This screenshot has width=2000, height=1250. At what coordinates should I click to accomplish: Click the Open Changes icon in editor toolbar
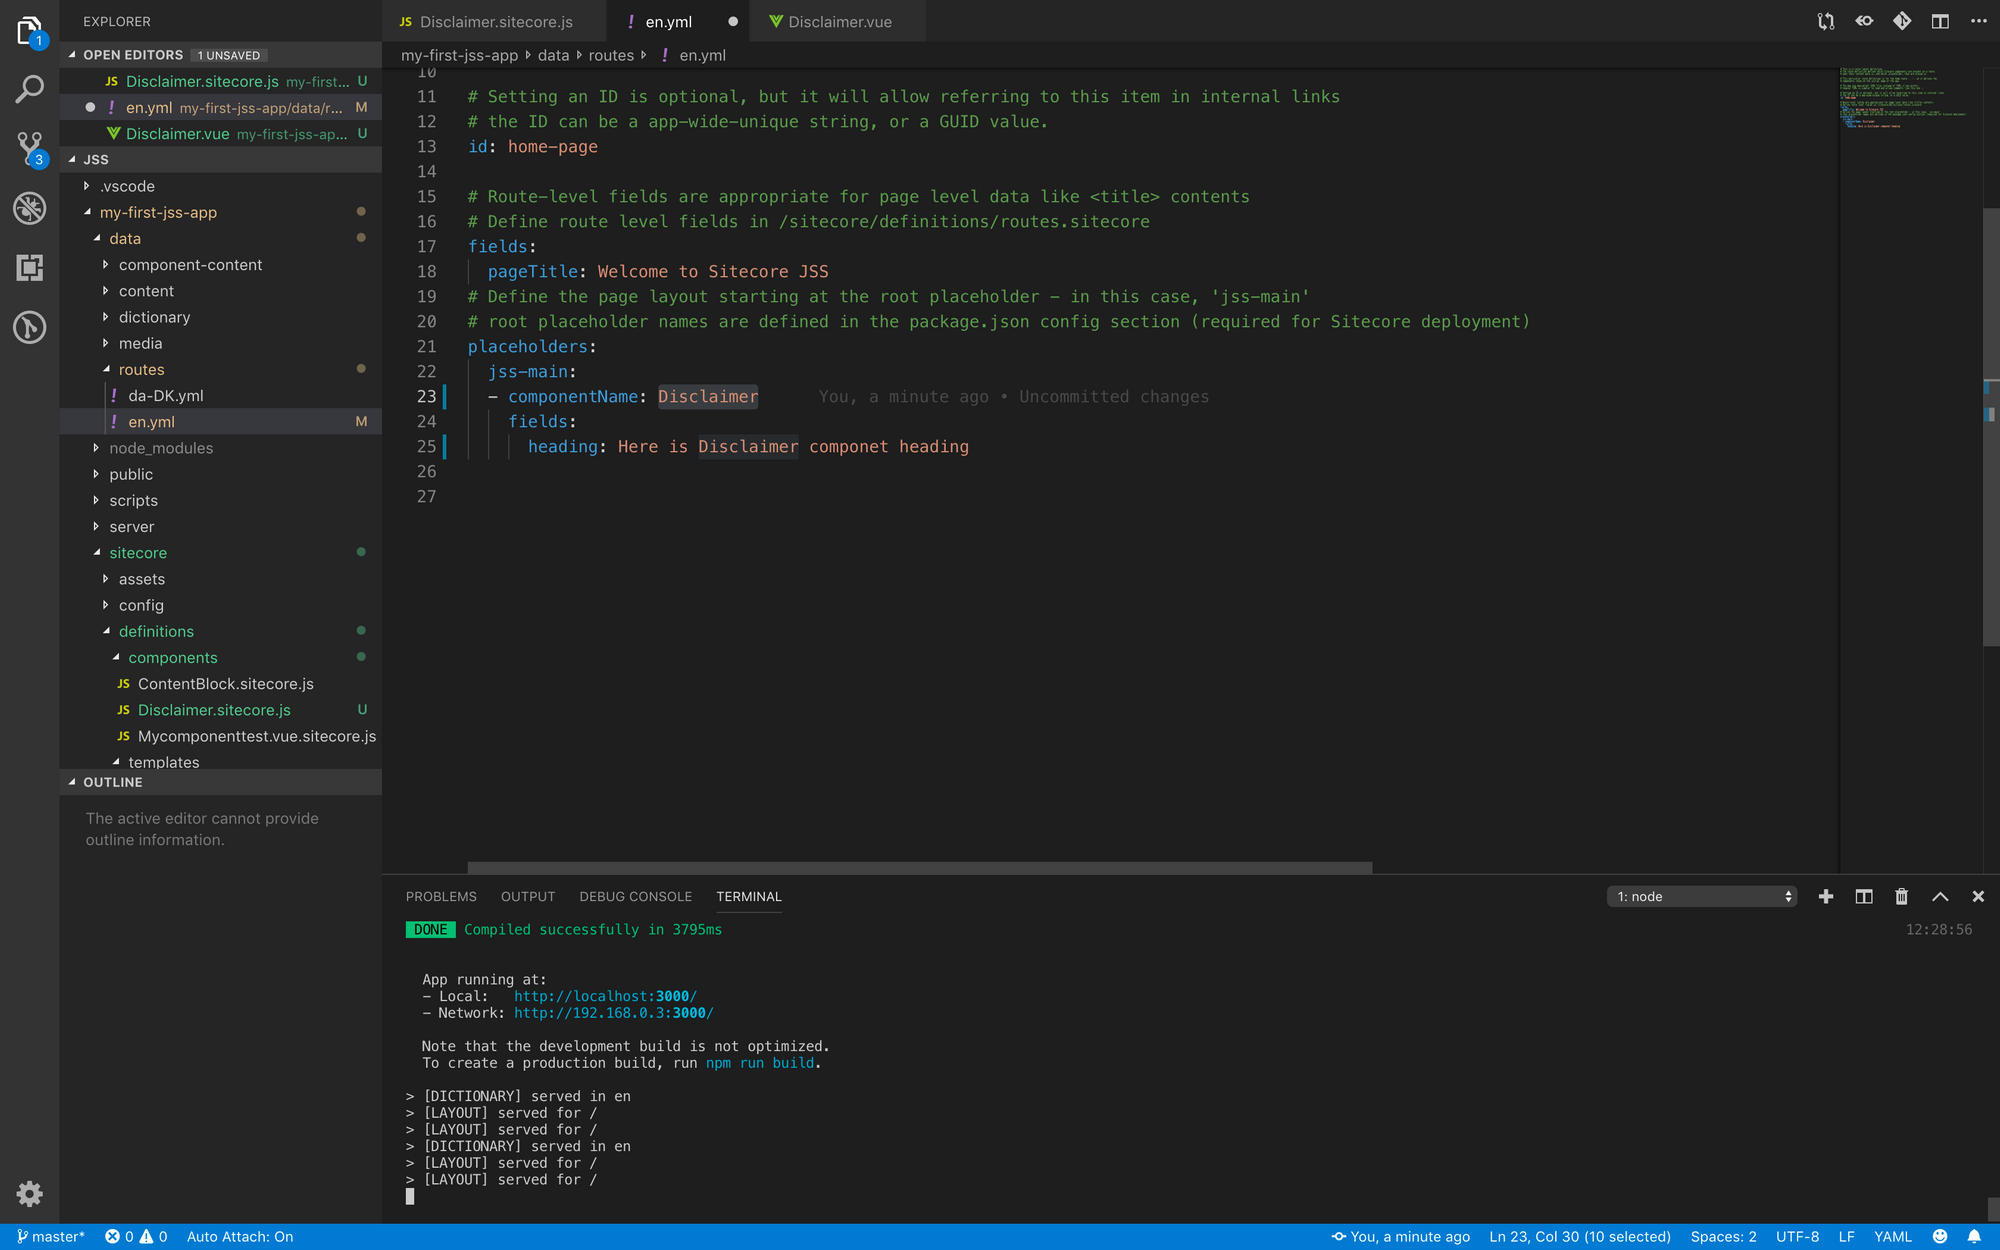[x=1826, y=21]
